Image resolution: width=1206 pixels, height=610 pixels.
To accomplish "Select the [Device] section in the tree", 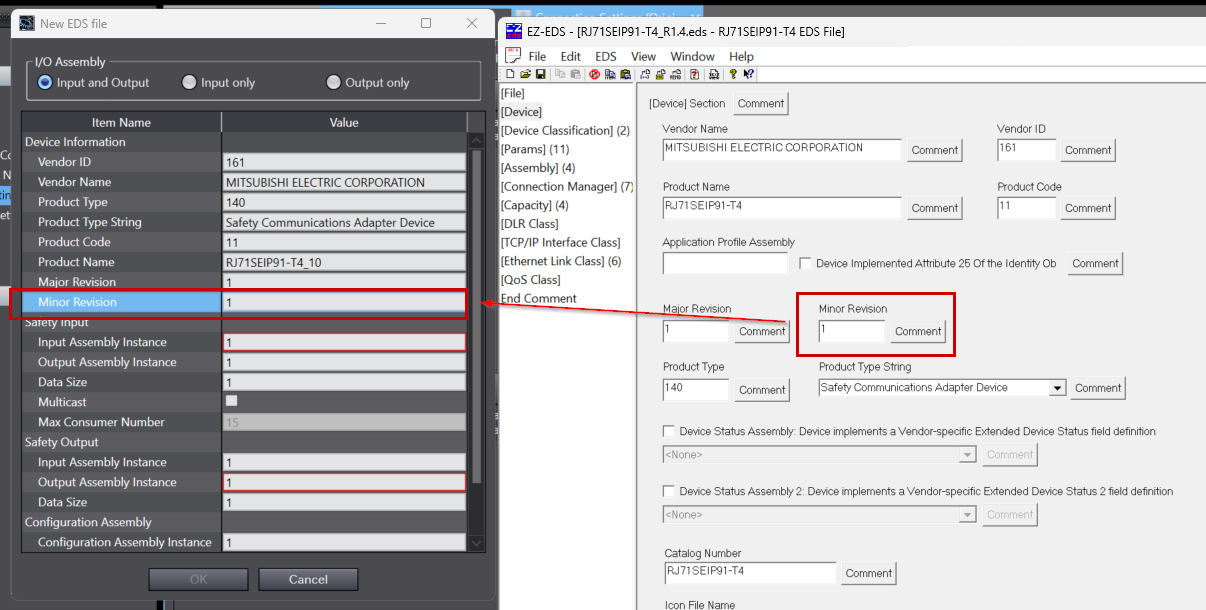I will pos(521,112).
